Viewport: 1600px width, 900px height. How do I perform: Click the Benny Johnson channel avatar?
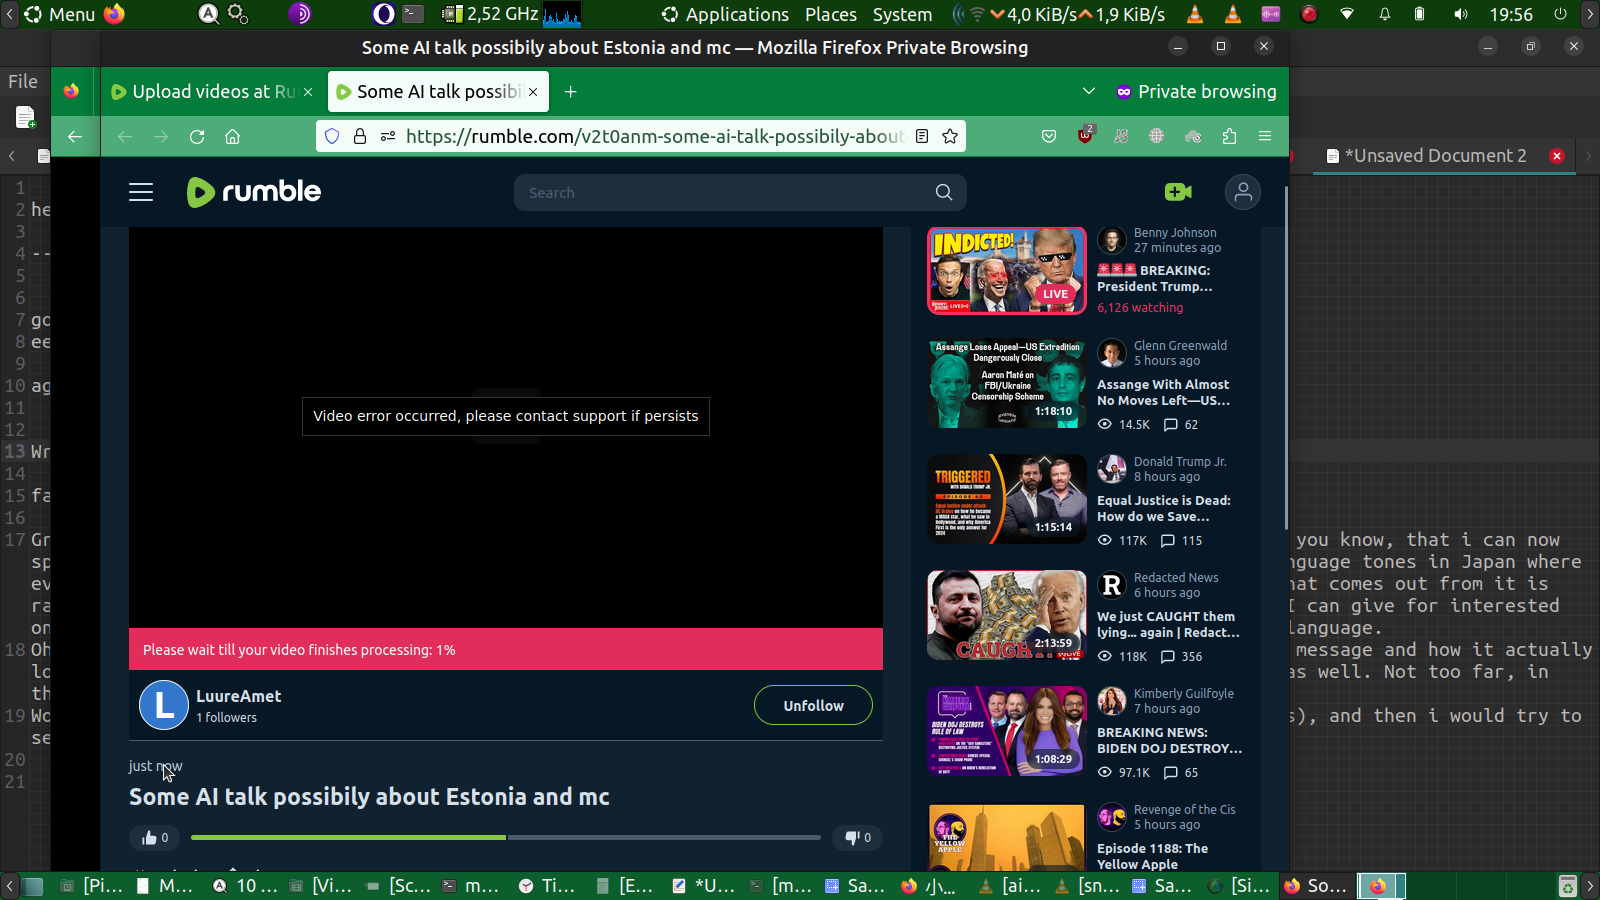tap(1112, 240)
